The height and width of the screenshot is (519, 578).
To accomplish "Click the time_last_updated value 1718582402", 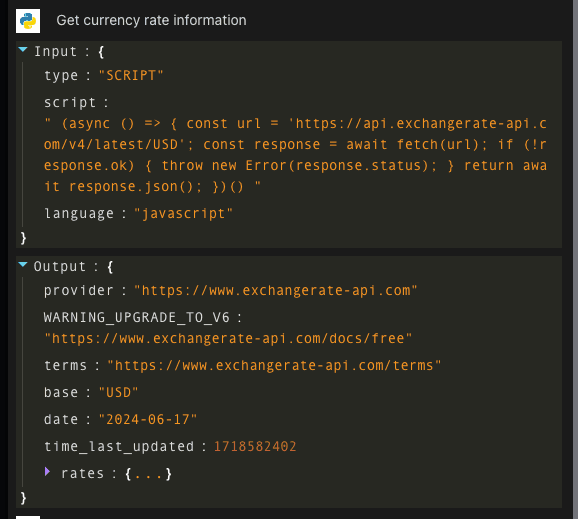I will click(x=255, y=446).
